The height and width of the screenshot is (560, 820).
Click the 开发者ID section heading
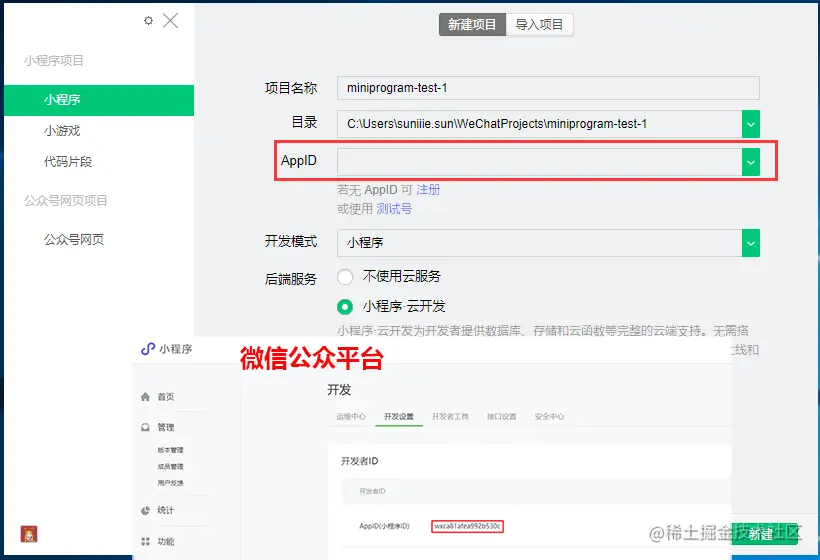click(360, 461)
